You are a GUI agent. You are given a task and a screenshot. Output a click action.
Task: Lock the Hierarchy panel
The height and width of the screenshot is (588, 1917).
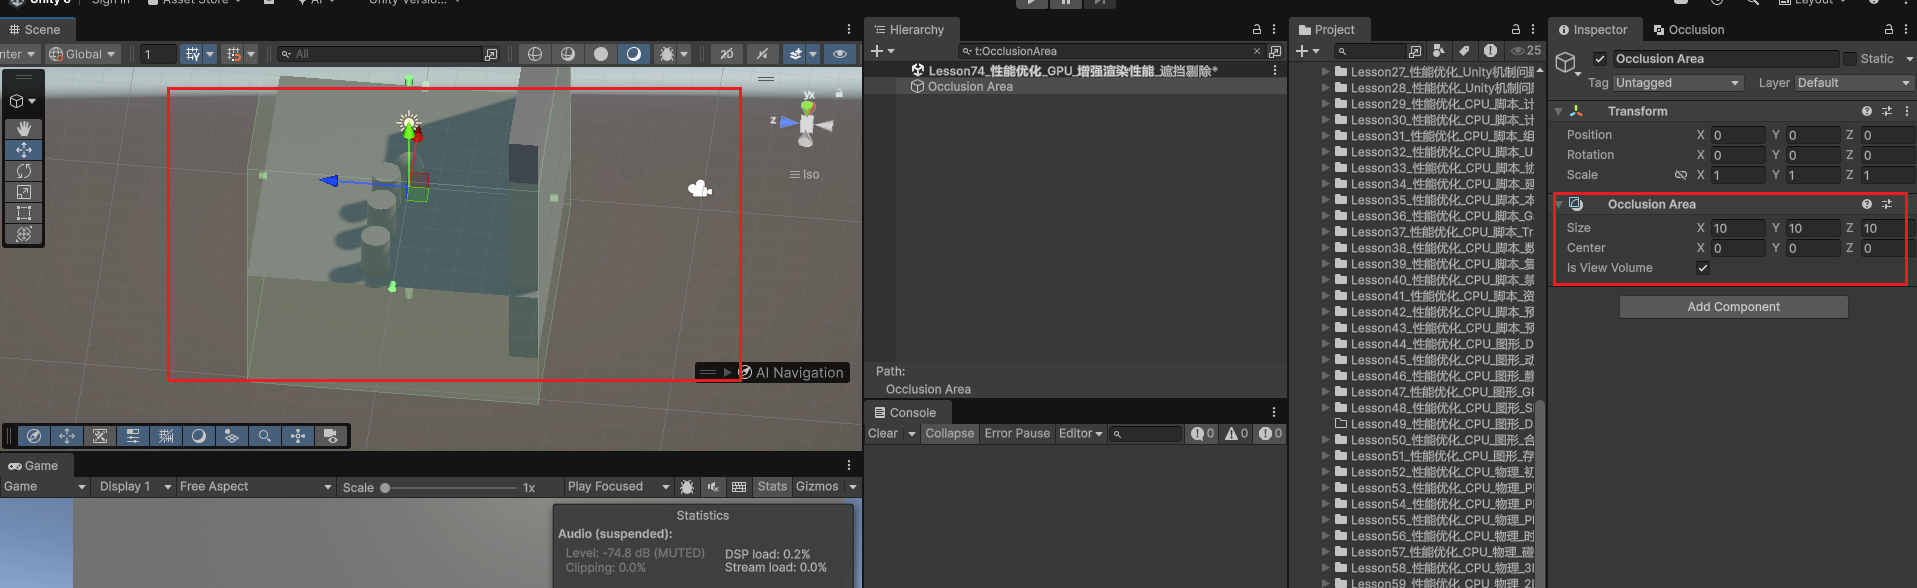click(1257, 30)
